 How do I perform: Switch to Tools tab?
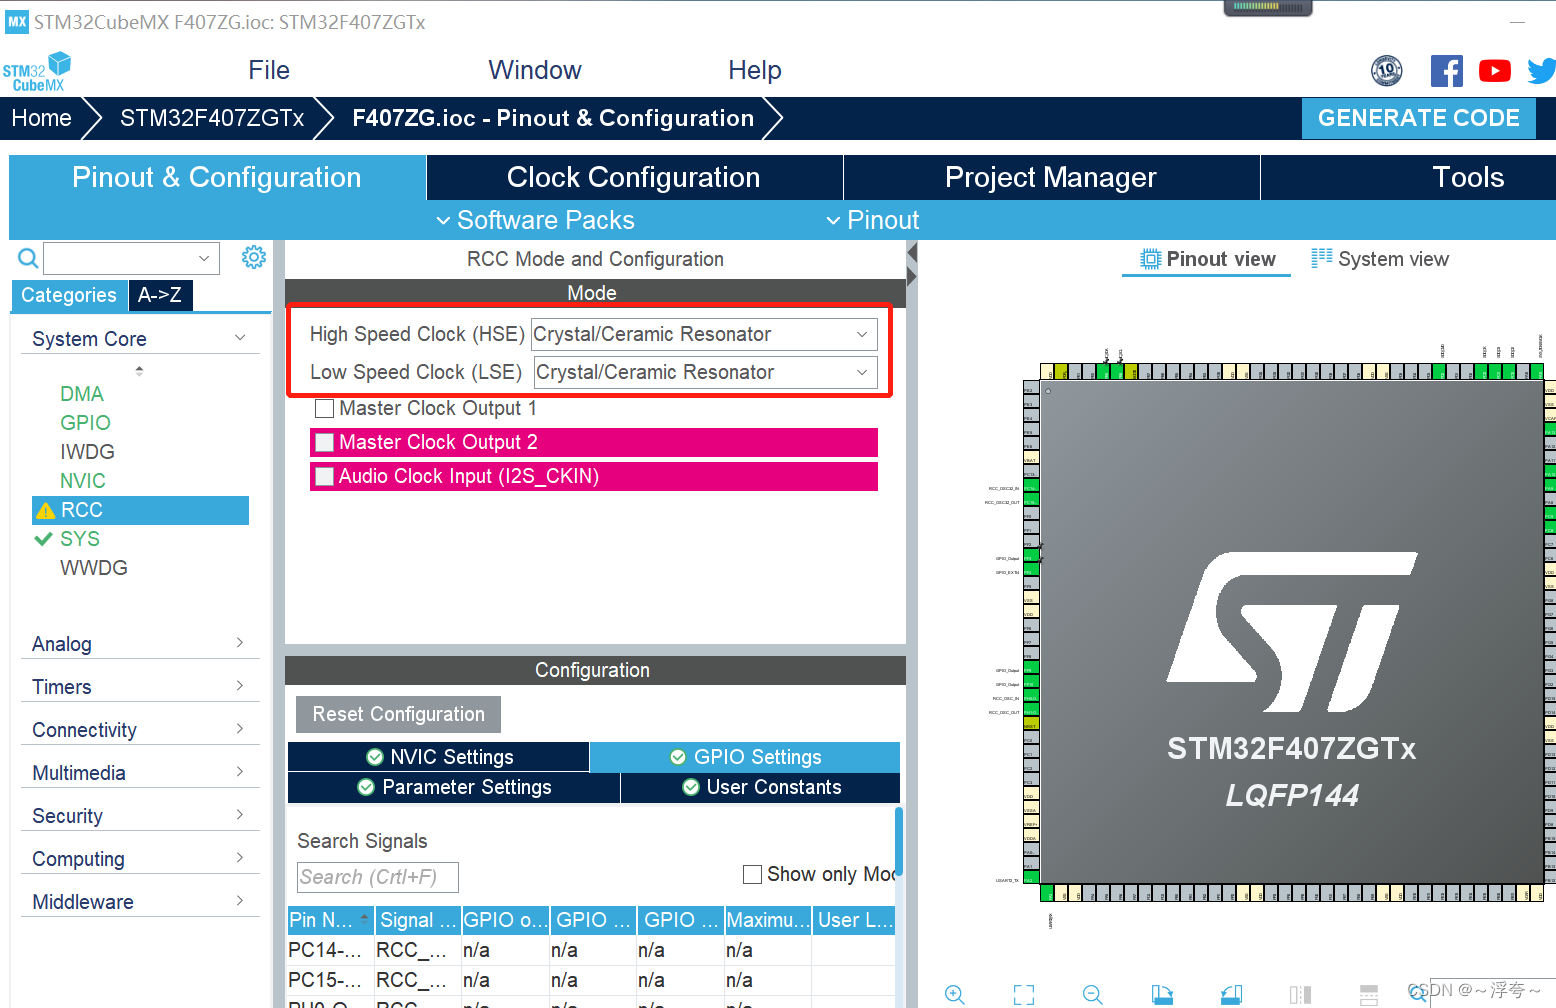click(x=1410, y=177)
